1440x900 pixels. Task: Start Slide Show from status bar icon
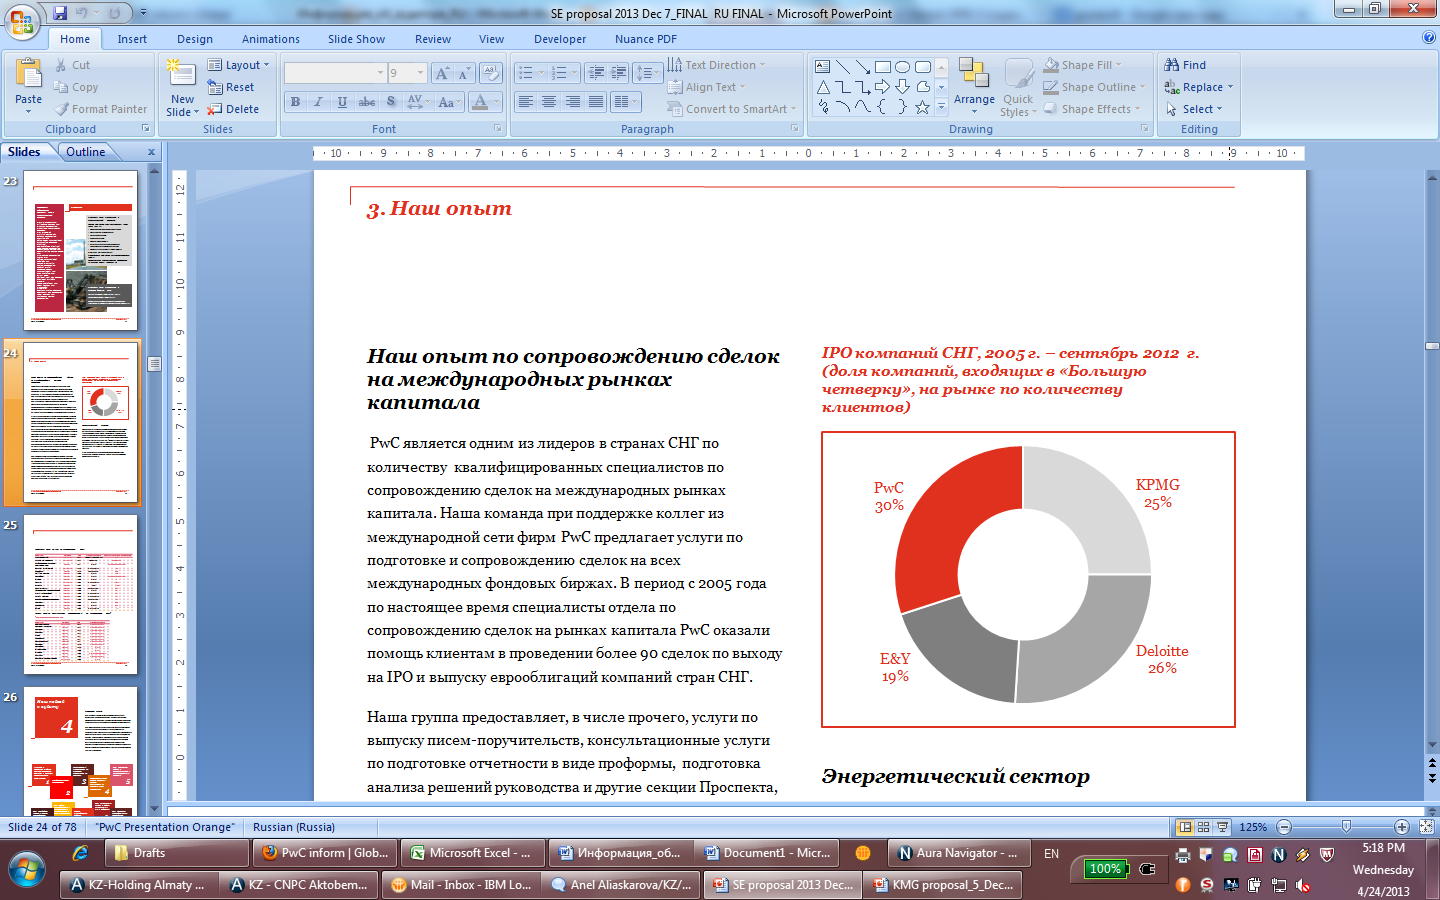[1222, 827]
